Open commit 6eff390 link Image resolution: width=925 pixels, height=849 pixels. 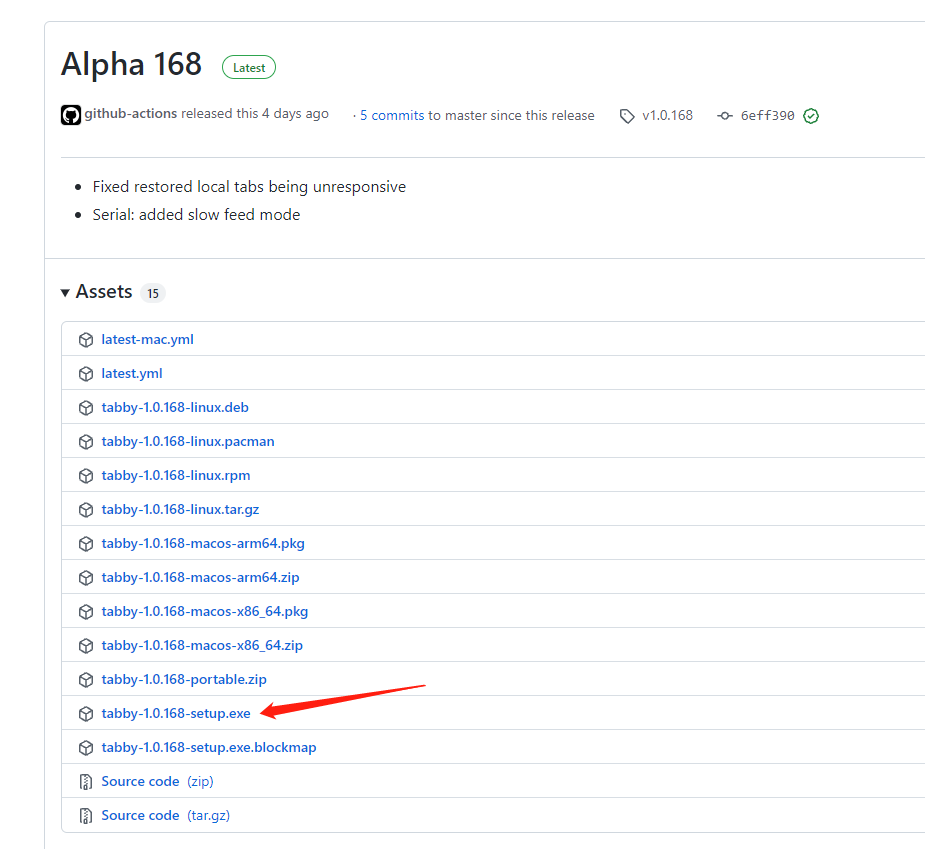(767, 116)
